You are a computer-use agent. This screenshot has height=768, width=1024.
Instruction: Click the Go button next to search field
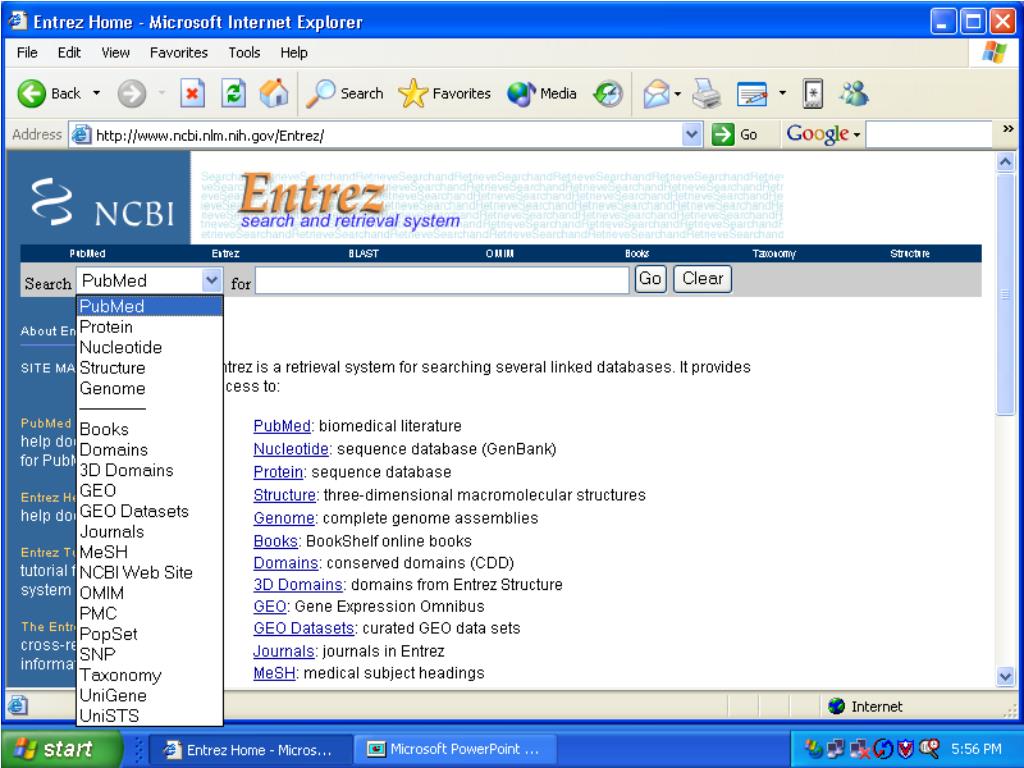tap(650, 279)
